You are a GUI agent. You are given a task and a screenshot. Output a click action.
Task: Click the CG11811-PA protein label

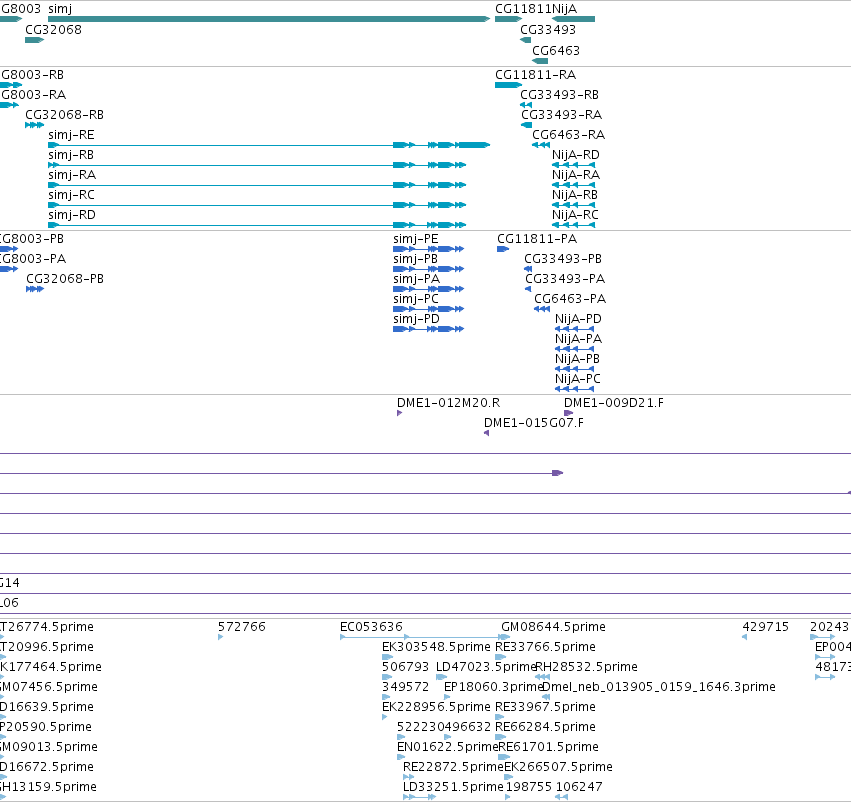tap(537, 239)
